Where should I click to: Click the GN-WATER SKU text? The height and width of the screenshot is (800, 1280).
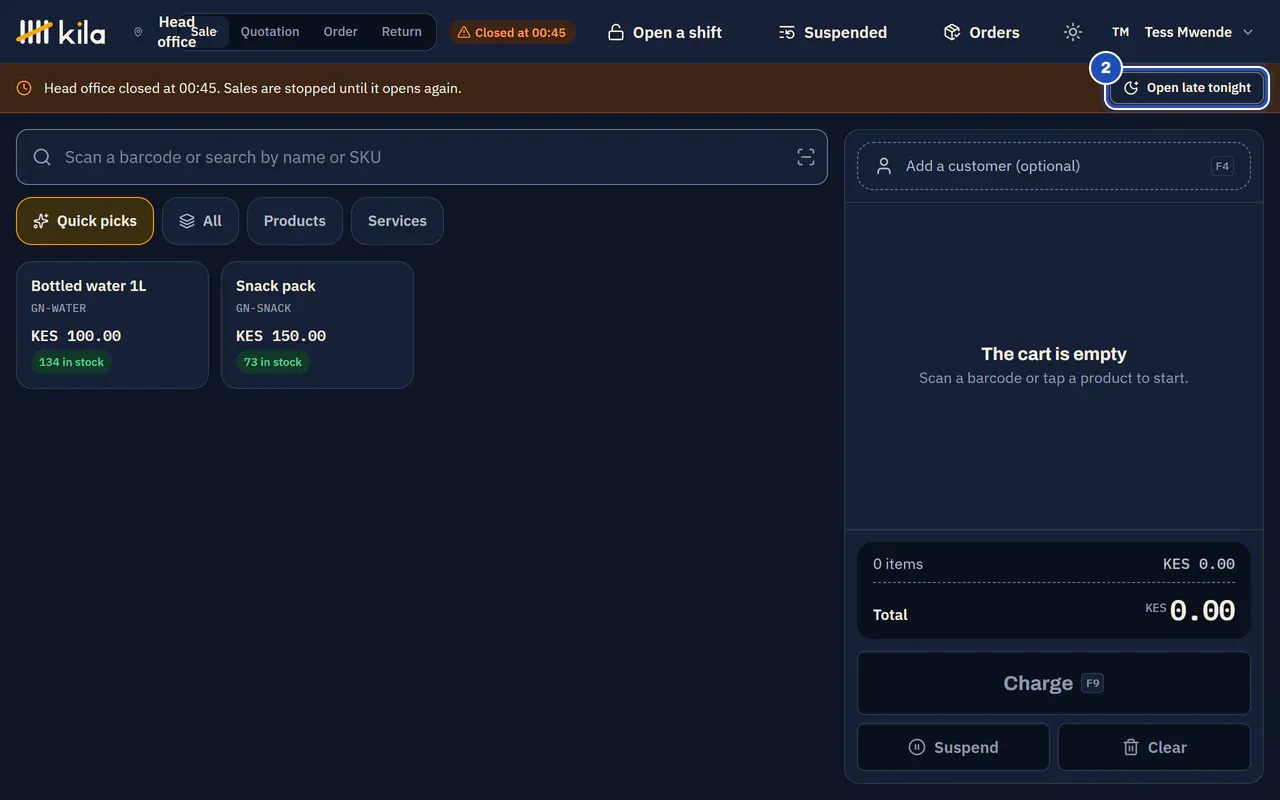[x=59, y=308]
